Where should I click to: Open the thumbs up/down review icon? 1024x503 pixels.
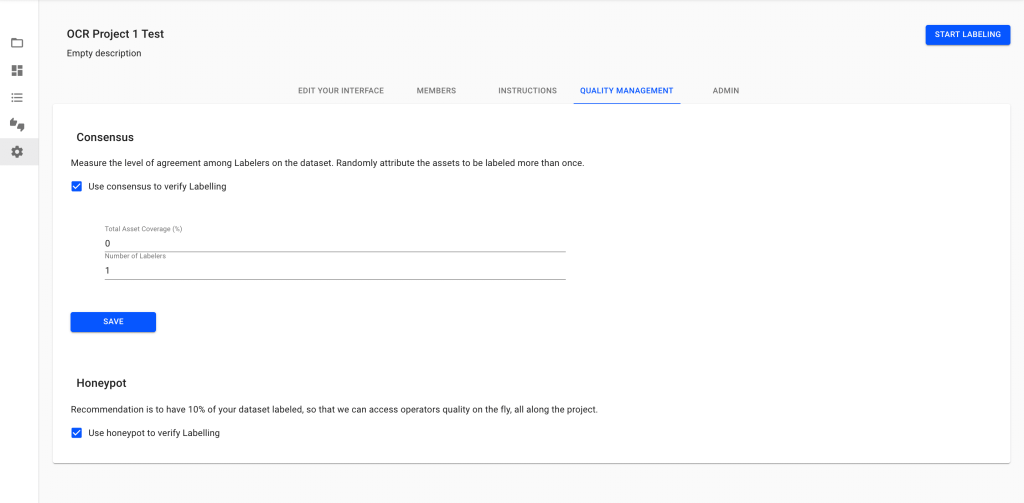pos(17,124)
